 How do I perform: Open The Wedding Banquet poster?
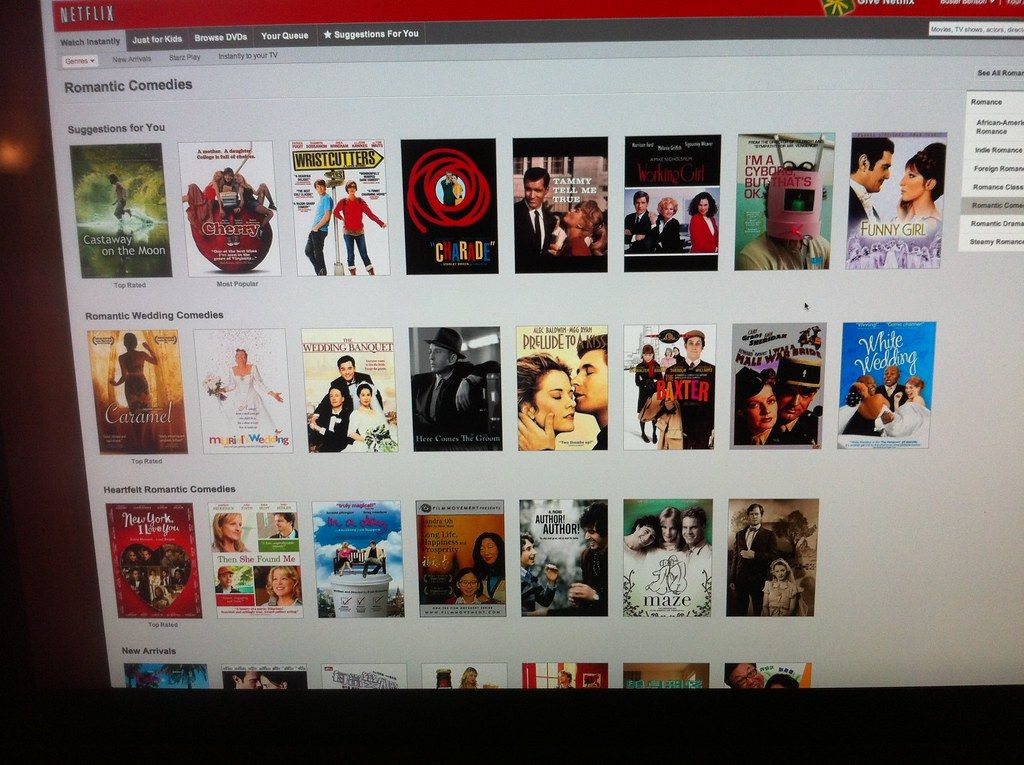point(349,390)
